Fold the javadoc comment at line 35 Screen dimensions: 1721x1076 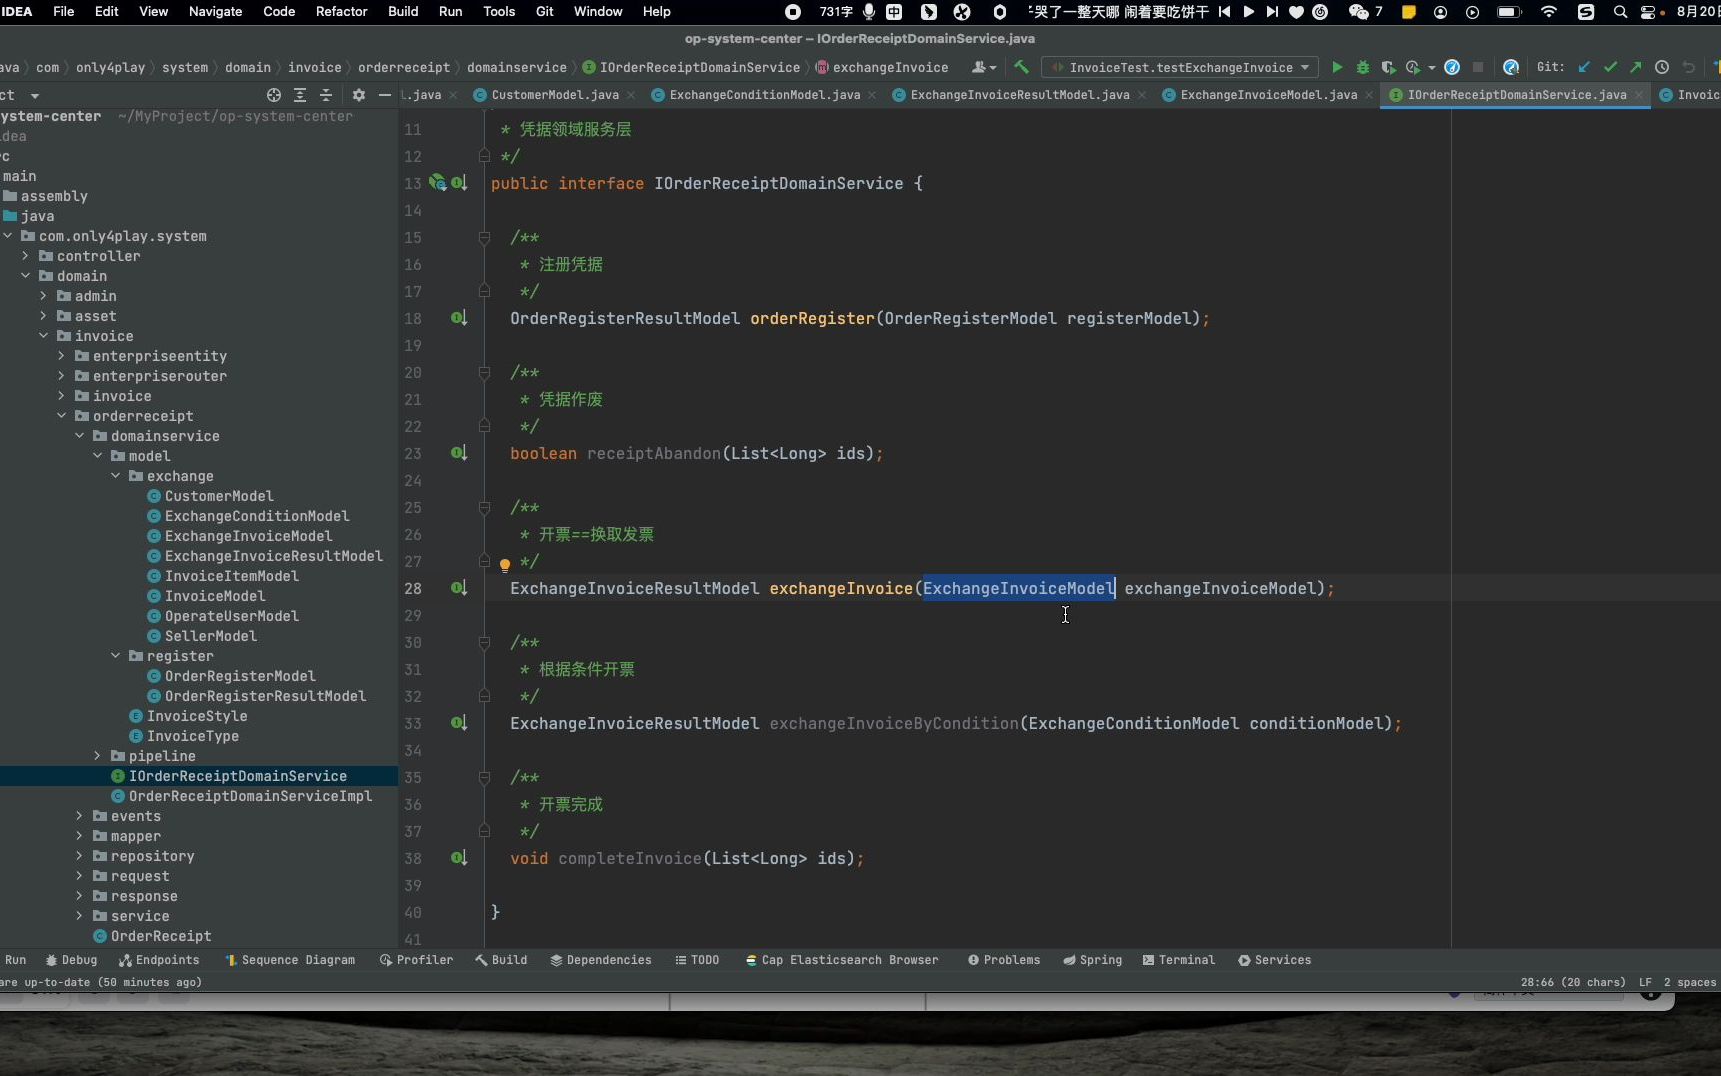484,777
